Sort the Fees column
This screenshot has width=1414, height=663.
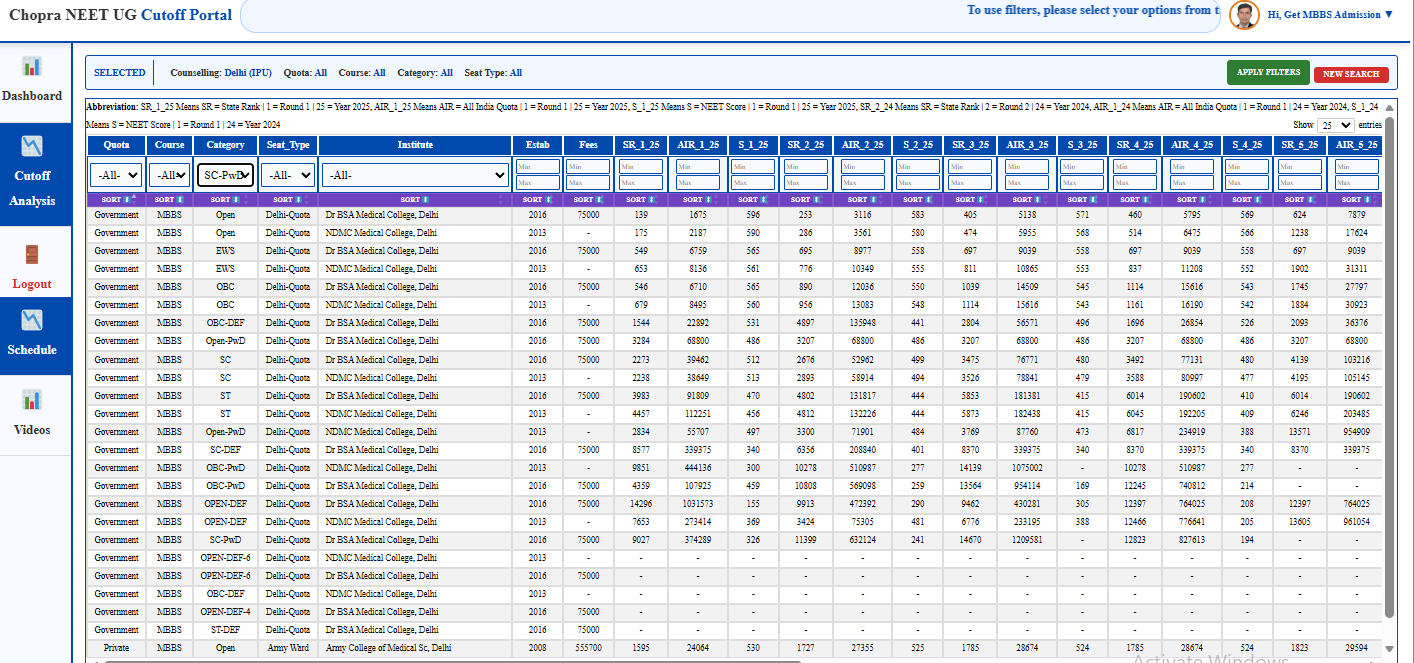[x=588, y=200]
